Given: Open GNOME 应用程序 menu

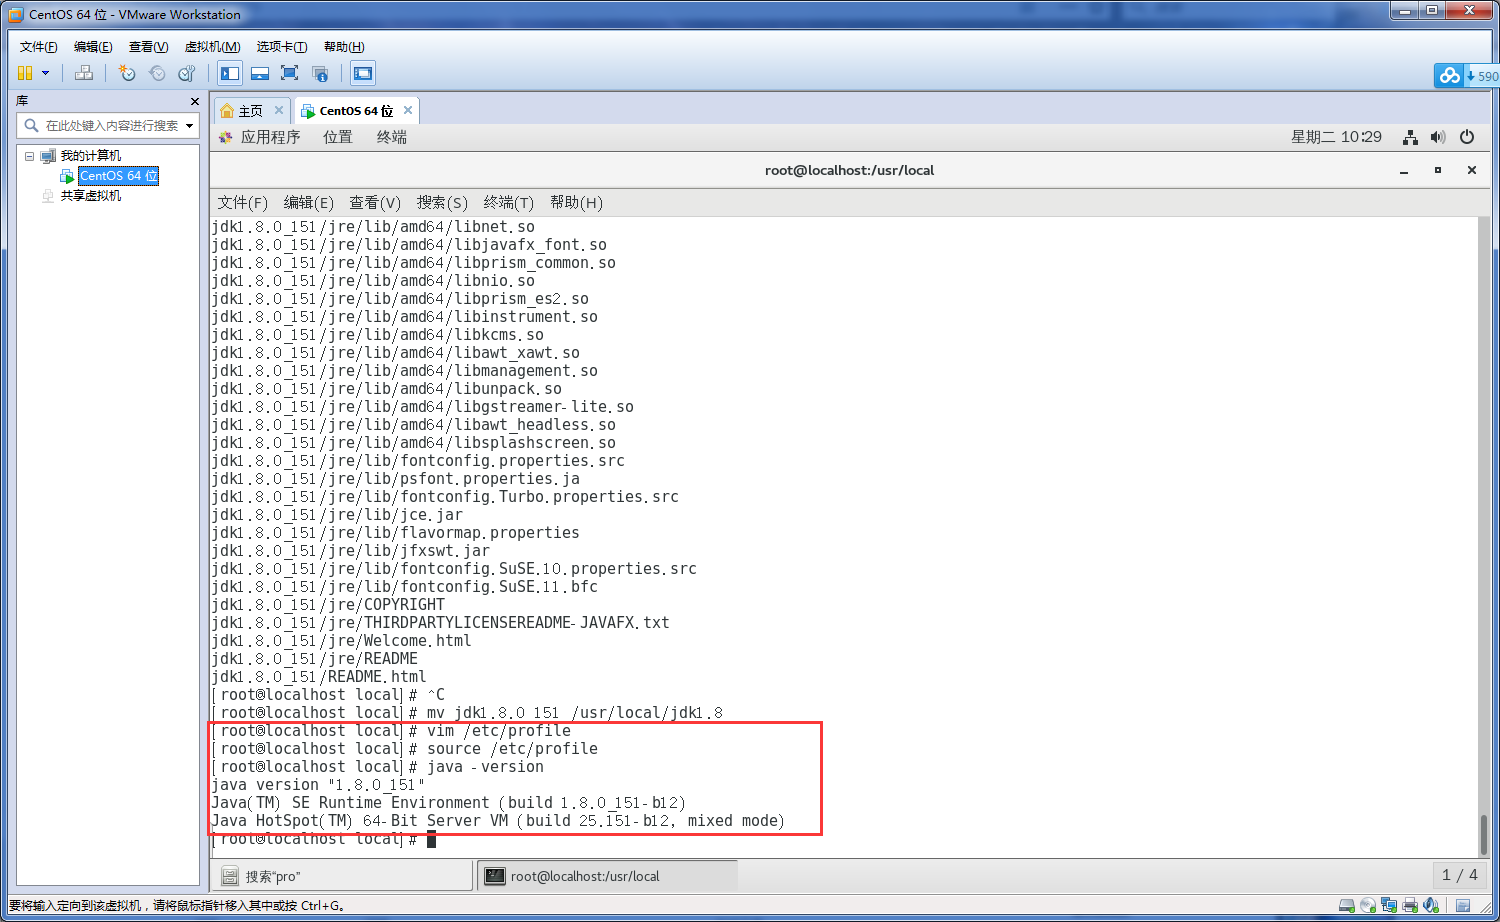Looking at the screenshot, I should coord(270,137).
